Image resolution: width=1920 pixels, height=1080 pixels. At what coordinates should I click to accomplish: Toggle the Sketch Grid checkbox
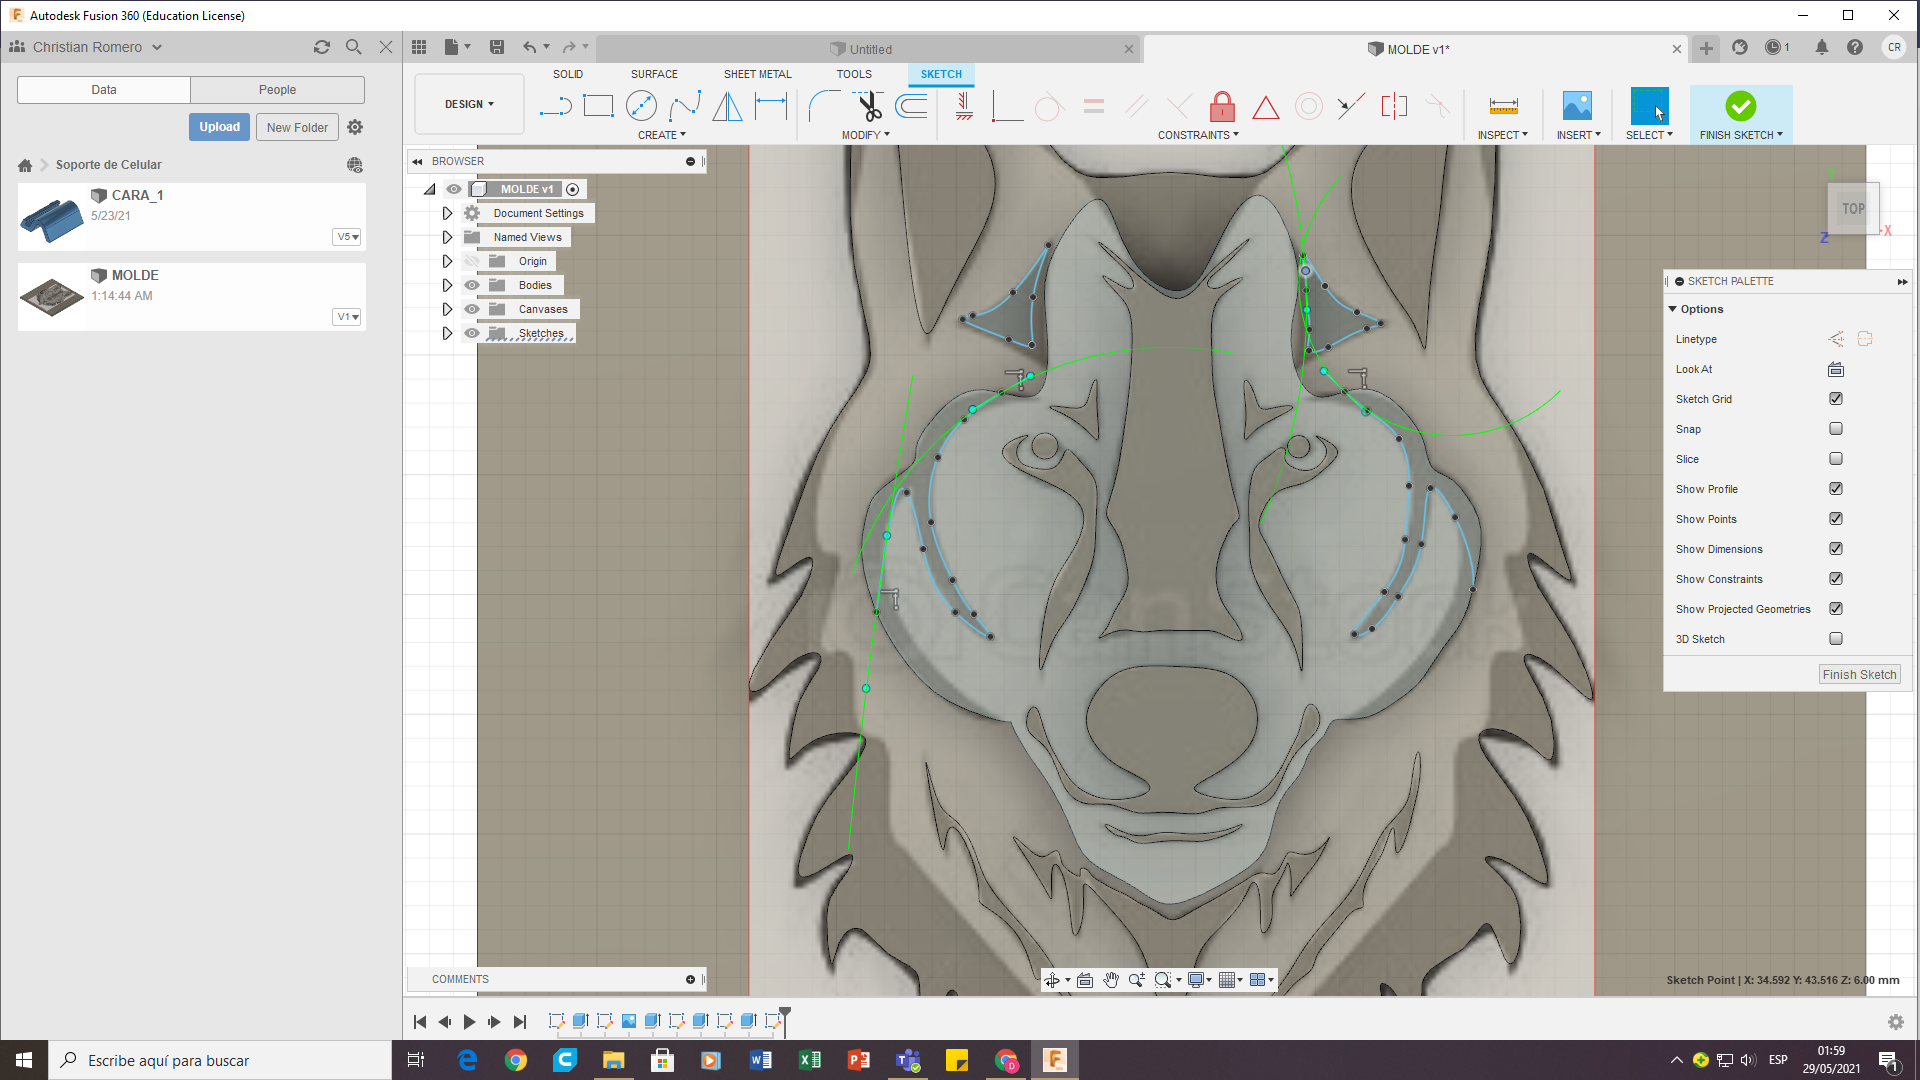[1836, 398]
